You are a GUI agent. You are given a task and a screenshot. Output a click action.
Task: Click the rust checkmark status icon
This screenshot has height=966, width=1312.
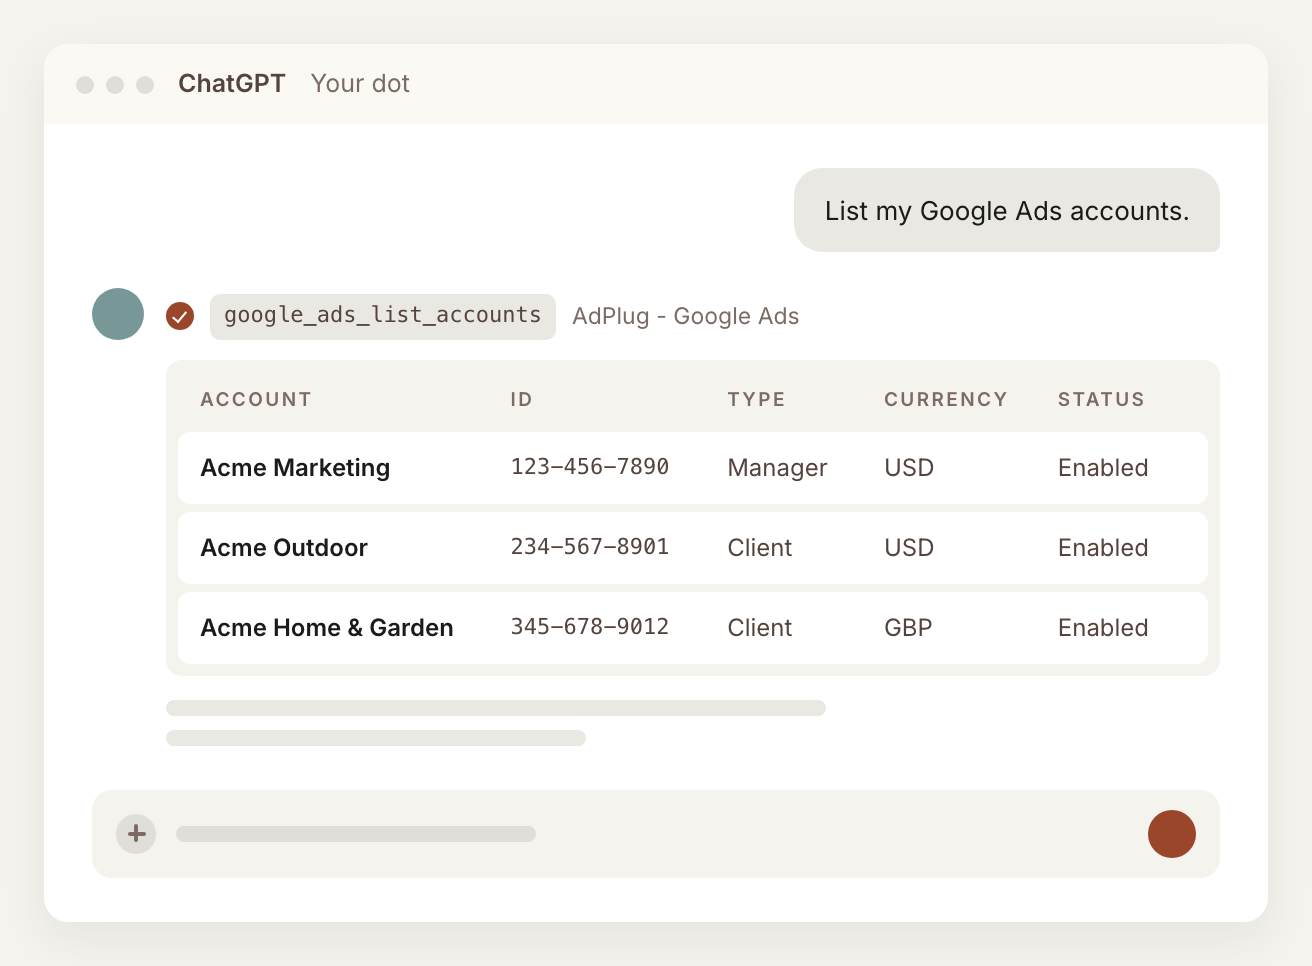pos(180,316)
